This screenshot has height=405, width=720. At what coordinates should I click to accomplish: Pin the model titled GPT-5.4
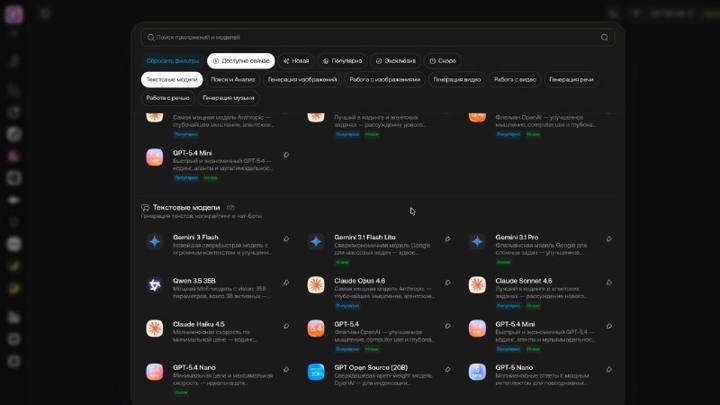pyautogui.click(x=448, y=326)
